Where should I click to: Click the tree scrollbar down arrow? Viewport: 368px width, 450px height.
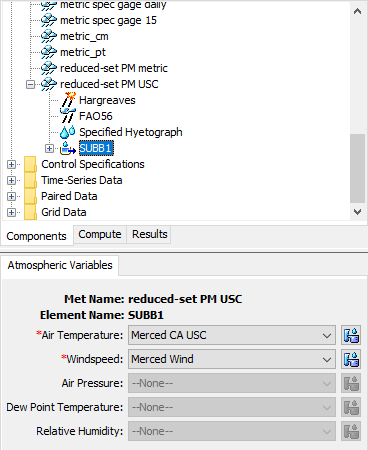[358, 212]
